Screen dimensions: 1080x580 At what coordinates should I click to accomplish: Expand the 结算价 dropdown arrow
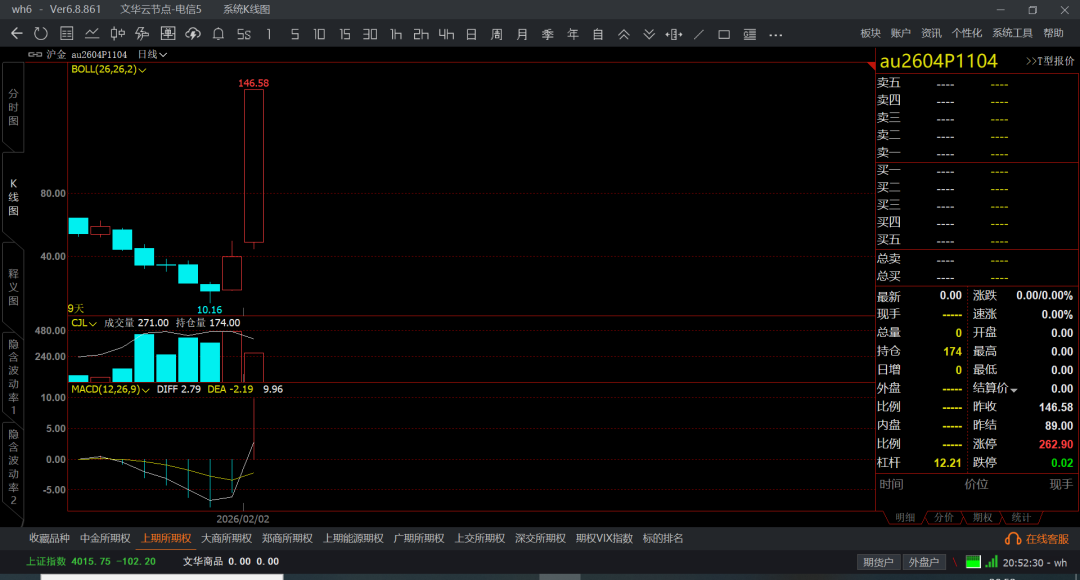click(x=1014, y=390)
